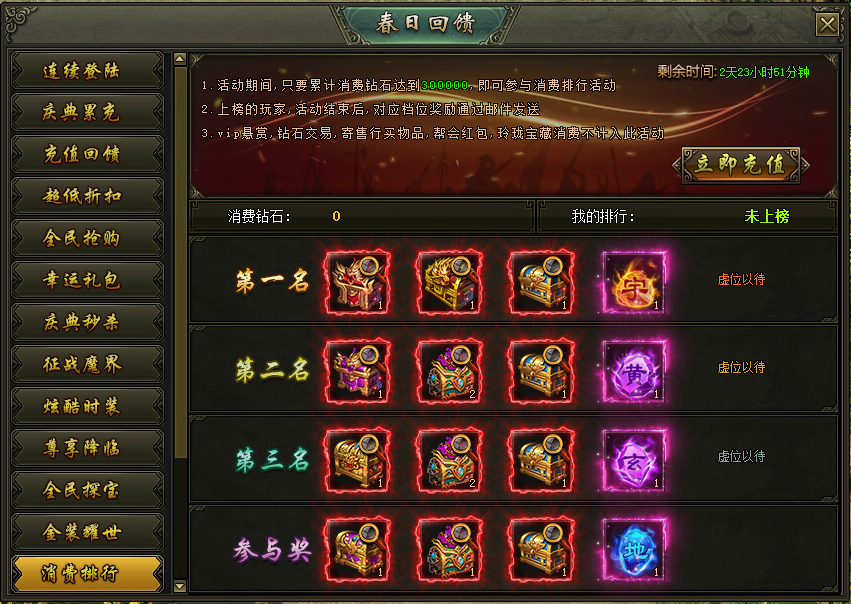The height and width of the screenshot is (604, 851).
Task: Switch to the 庆典累充 tab
Action: click(87, 112)
